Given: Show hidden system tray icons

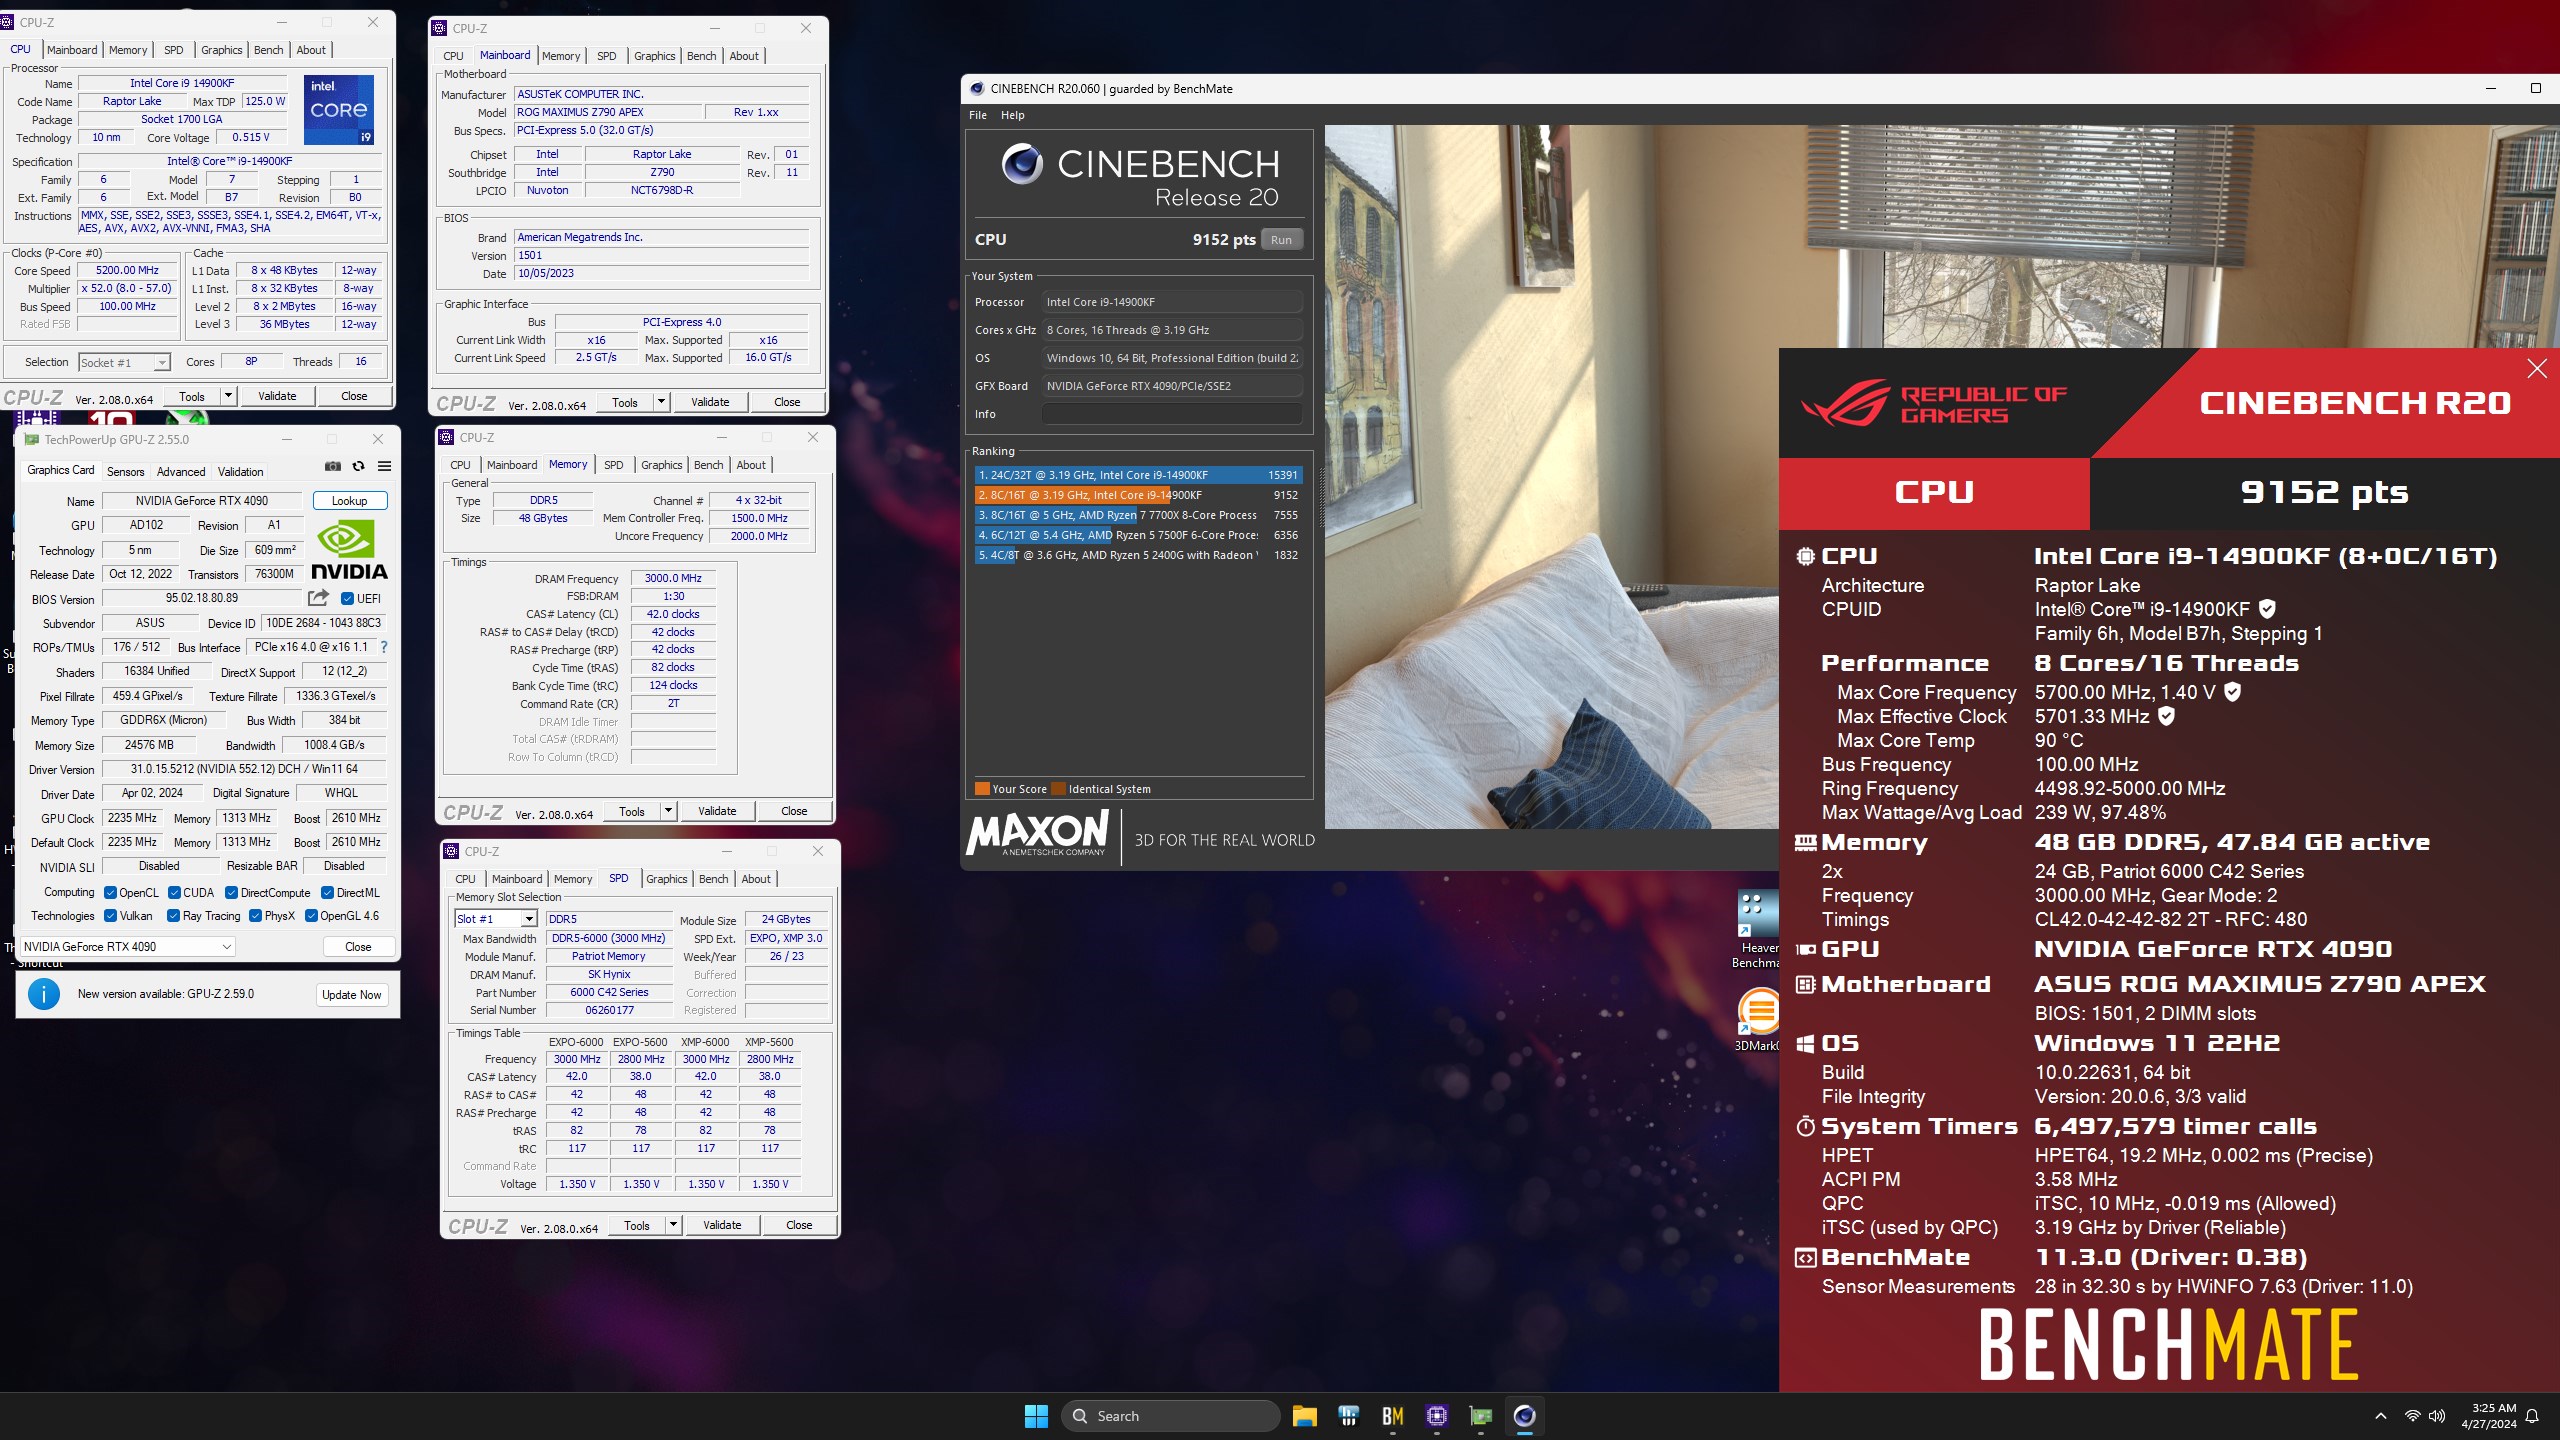Looking at the screenshot, I should pos(2381,1416).
